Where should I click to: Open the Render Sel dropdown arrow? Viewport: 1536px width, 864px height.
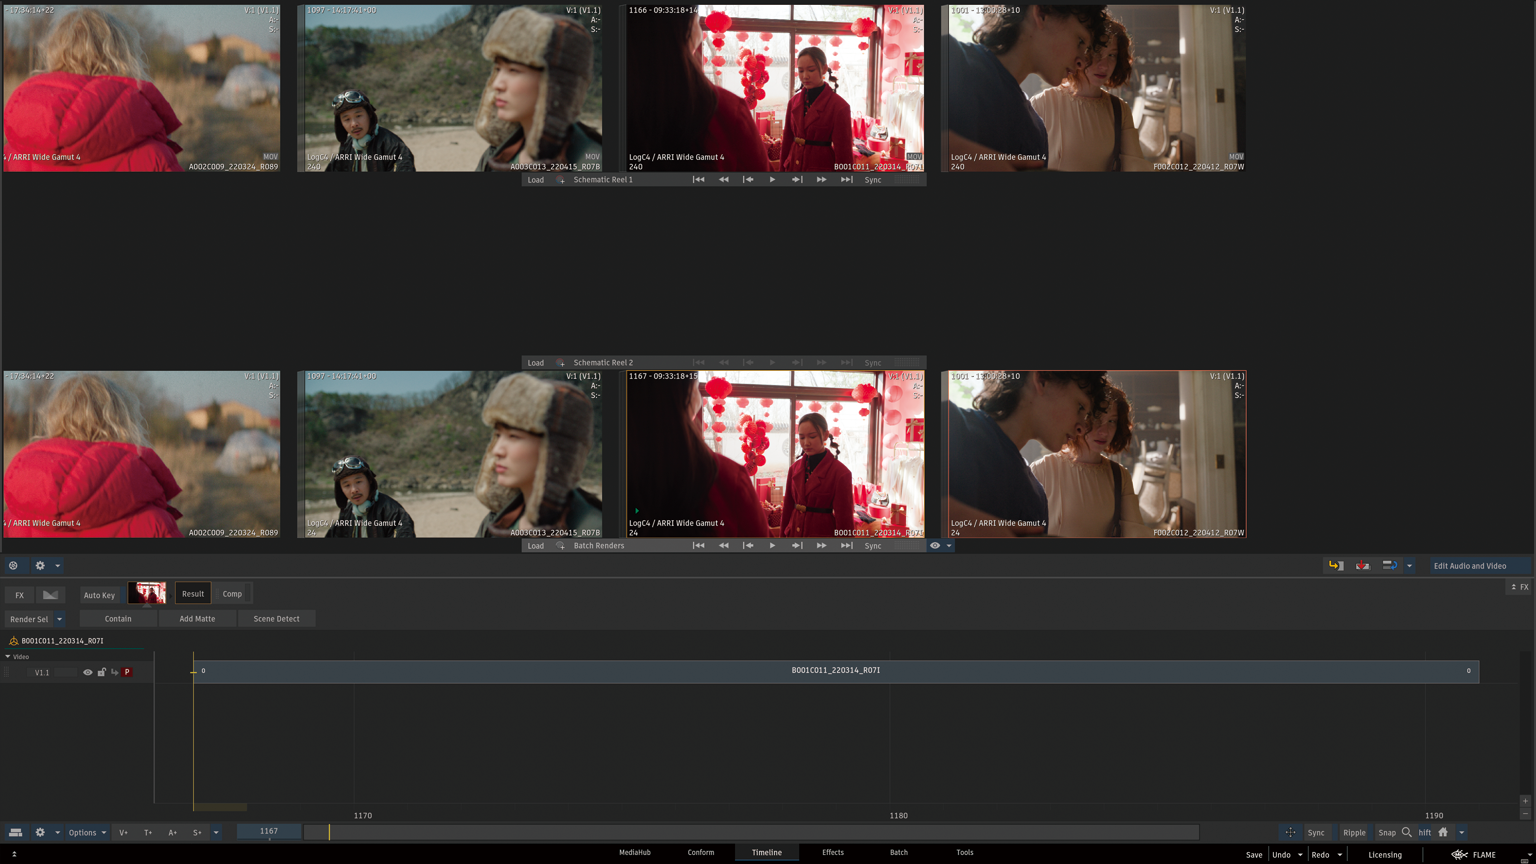[x=59, y=619]
